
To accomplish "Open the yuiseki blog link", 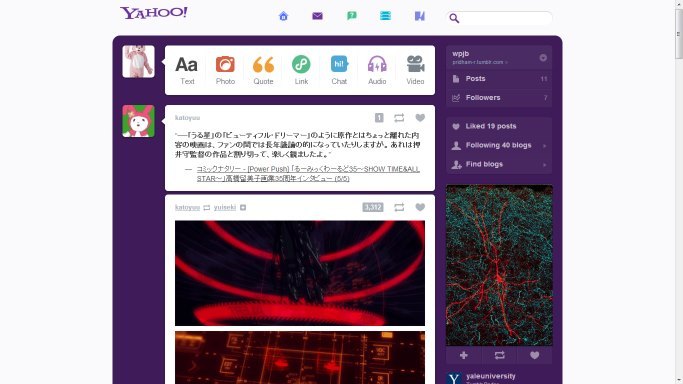I will pos(225,207).
